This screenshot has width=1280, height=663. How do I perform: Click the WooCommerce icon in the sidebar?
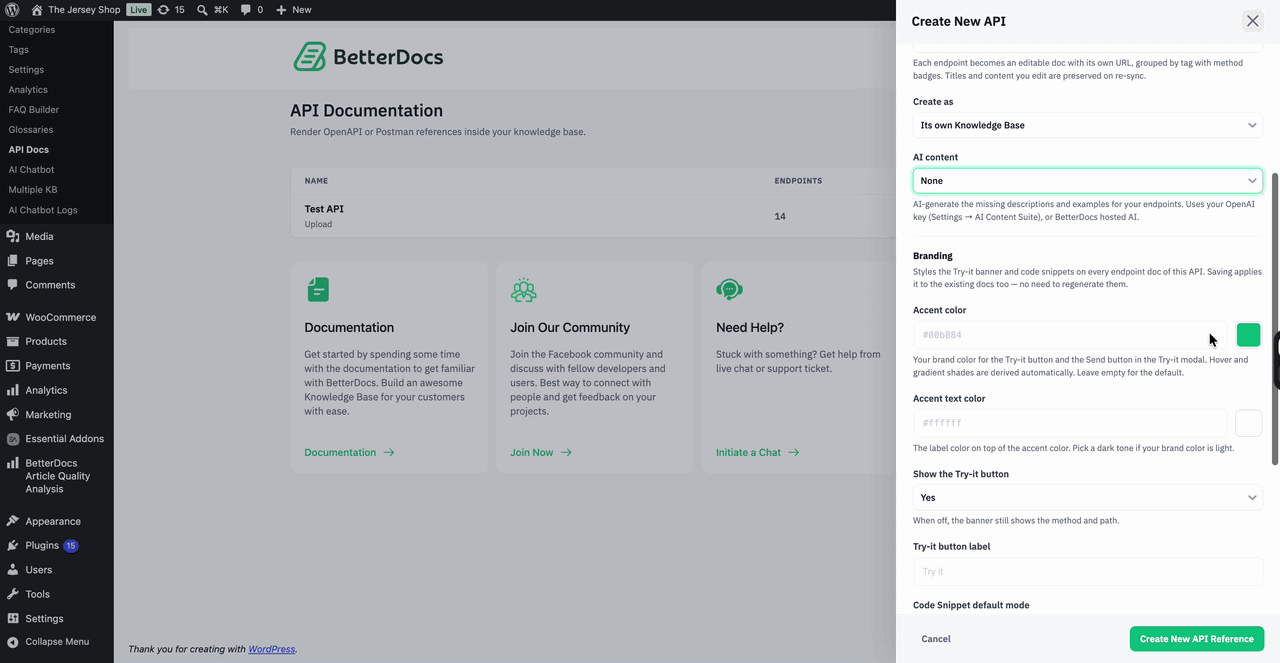click(13, 317)
